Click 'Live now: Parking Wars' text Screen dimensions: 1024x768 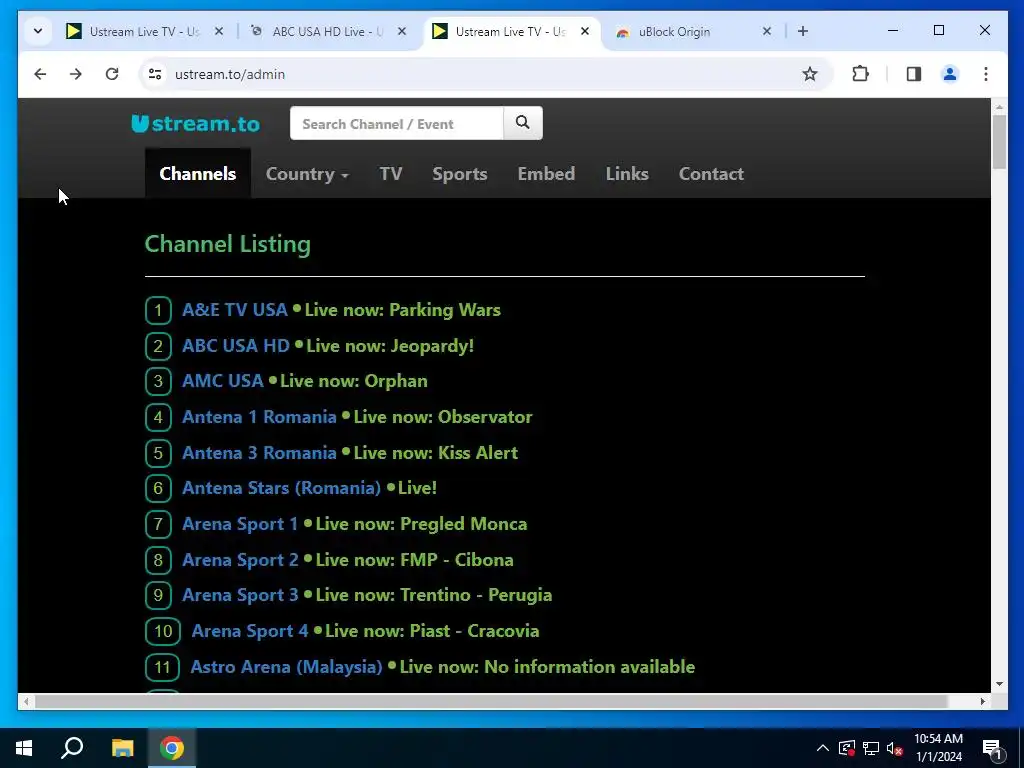[x=403, y=310]
